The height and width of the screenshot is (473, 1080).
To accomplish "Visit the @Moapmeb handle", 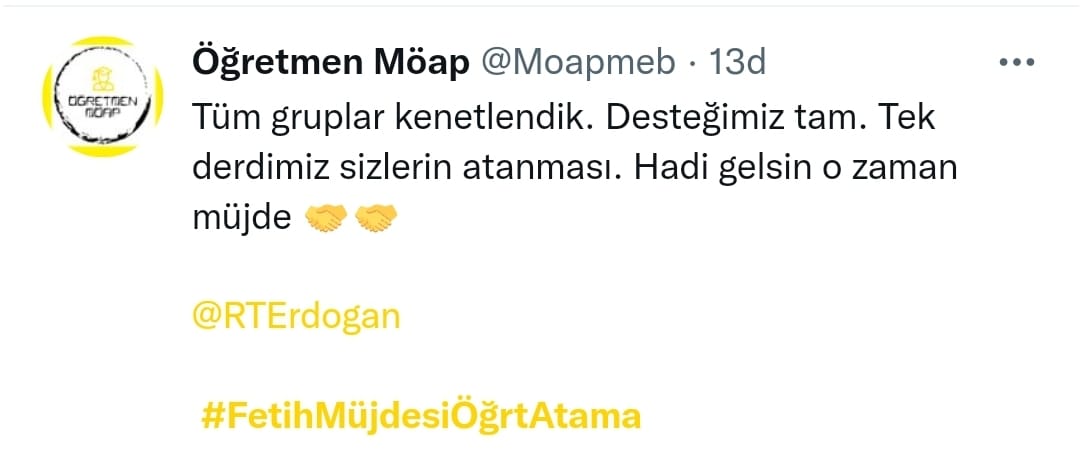I will tap(578, 63).
